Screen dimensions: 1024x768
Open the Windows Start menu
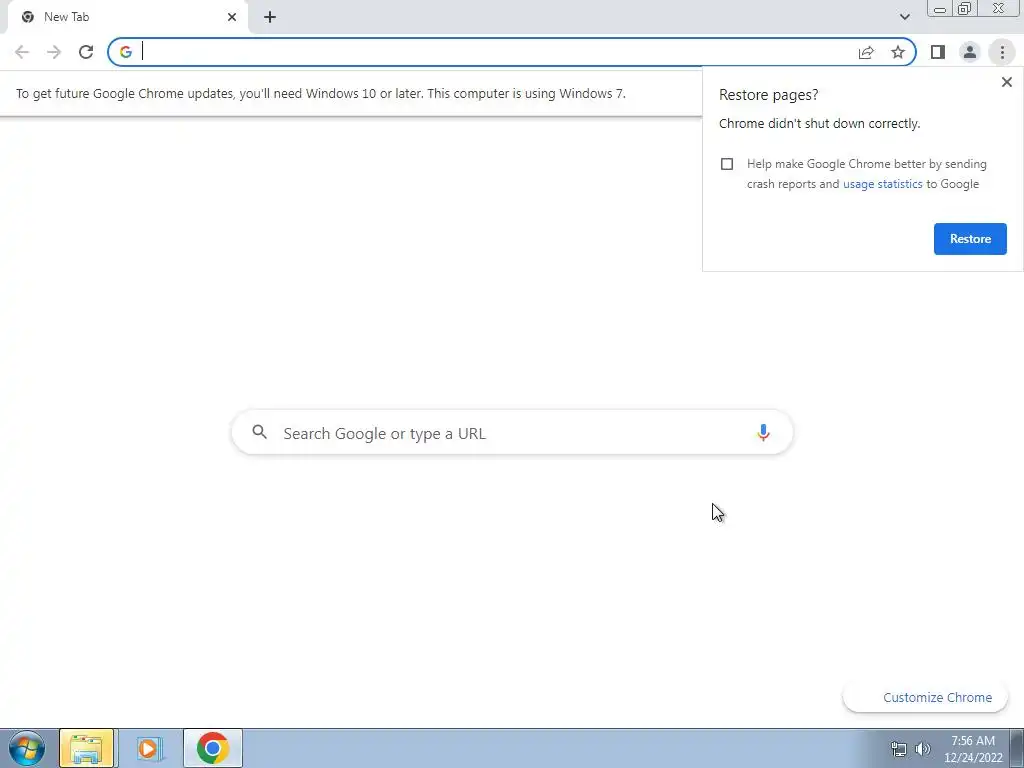pos(27,748)
